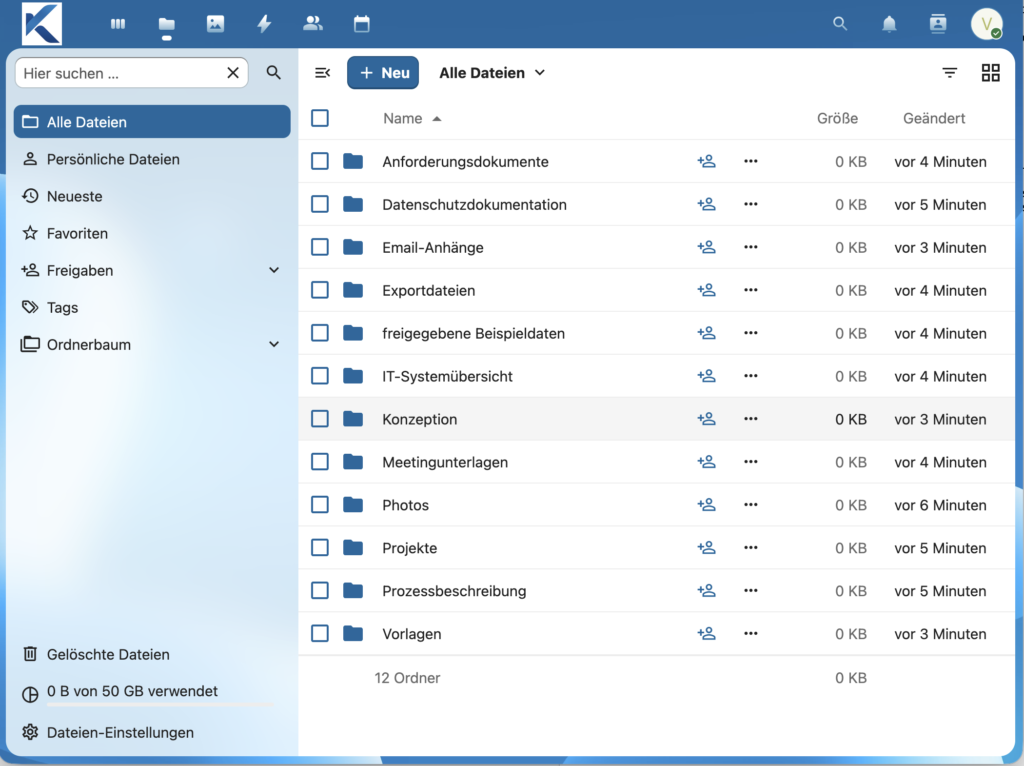Open the contacts menu icon near avatar
Image resolution: width=1024 pixels, height=766 pixels.
pos(938,24)
